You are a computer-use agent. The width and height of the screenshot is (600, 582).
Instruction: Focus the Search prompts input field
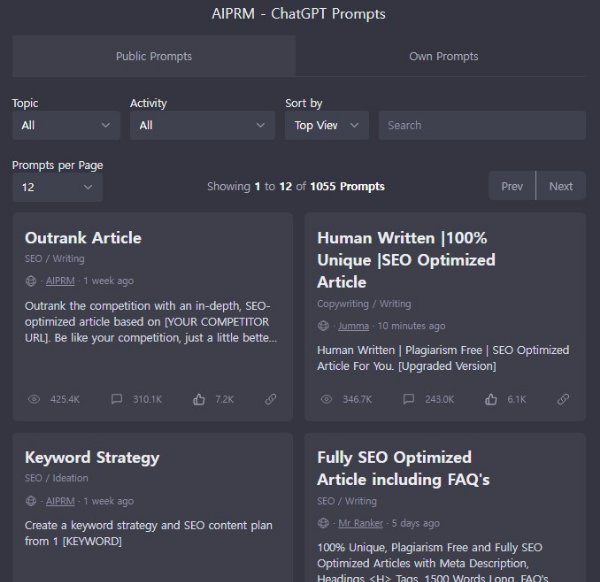[482, 126]
